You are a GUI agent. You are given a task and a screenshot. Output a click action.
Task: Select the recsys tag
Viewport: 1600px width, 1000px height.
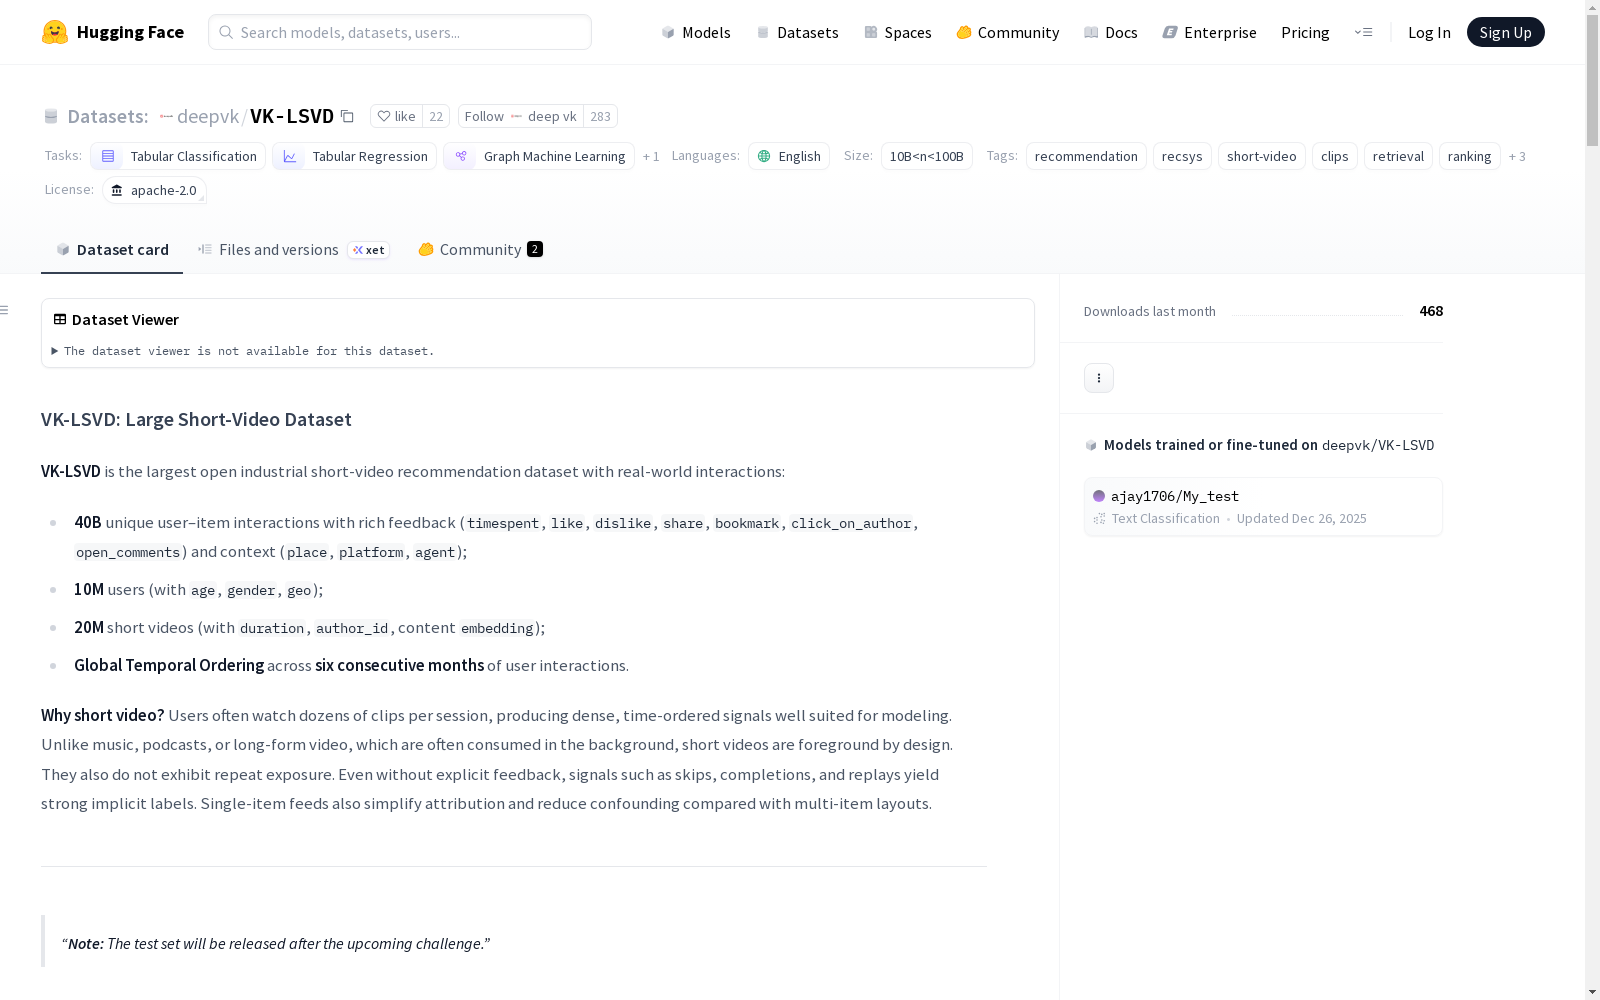[x=1182, y=156]
